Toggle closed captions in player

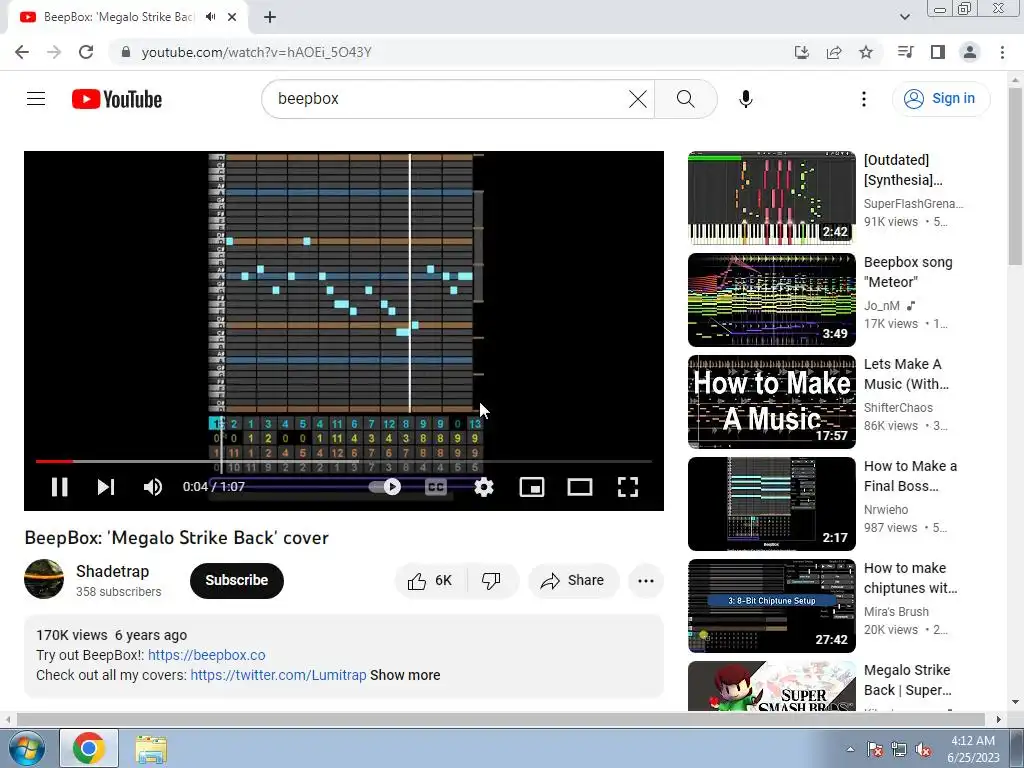[x=436, y=487]
